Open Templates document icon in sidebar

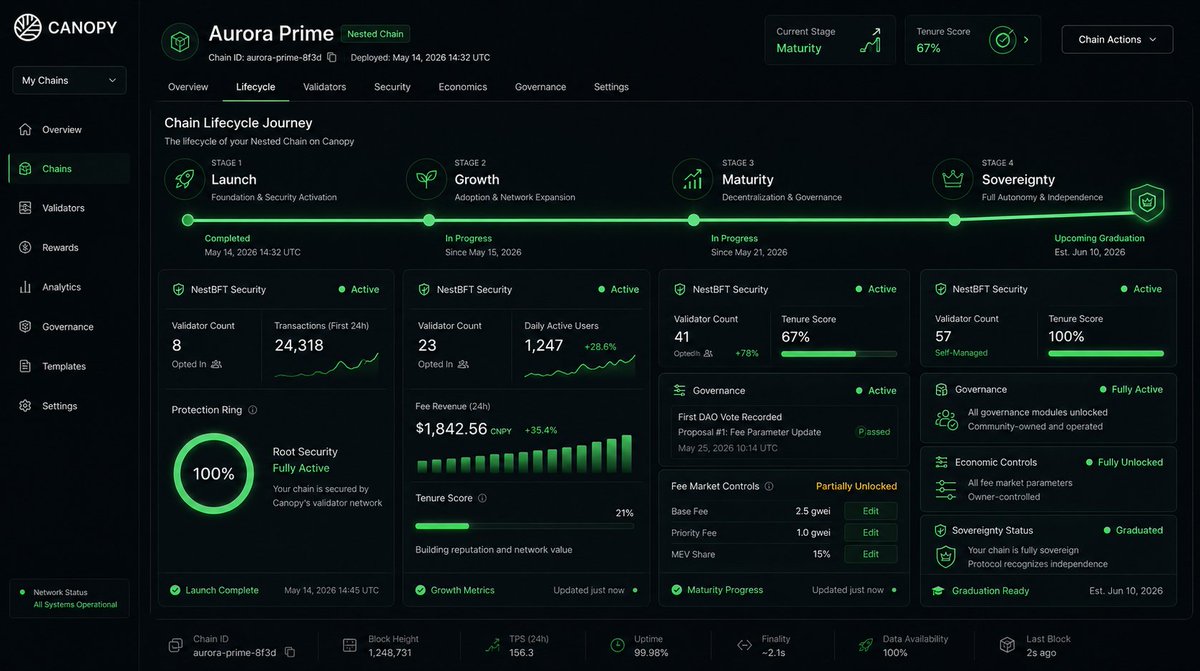[25, 366]
